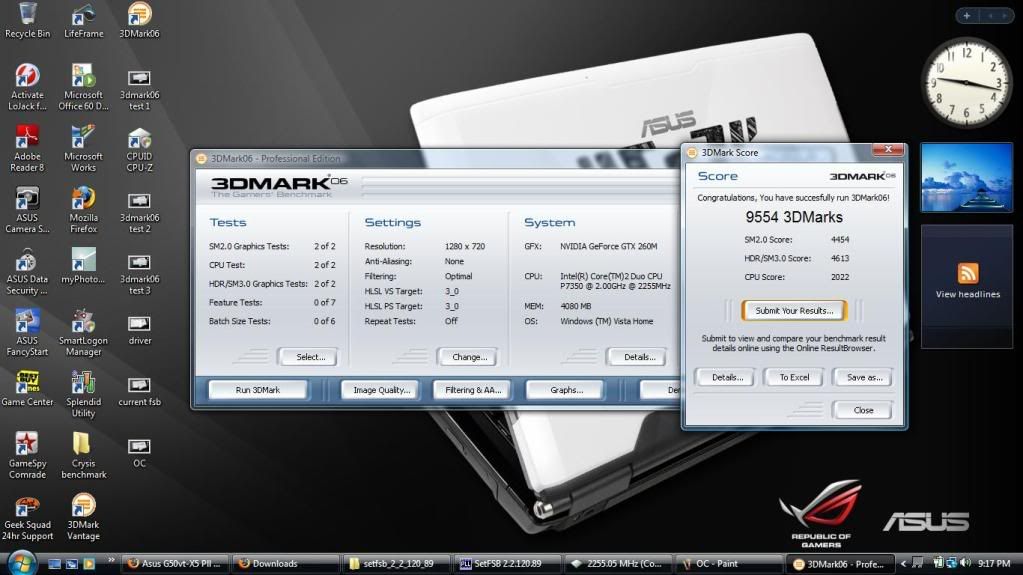Open Microsoft Office 60 Day shortcut

point(84,87)
